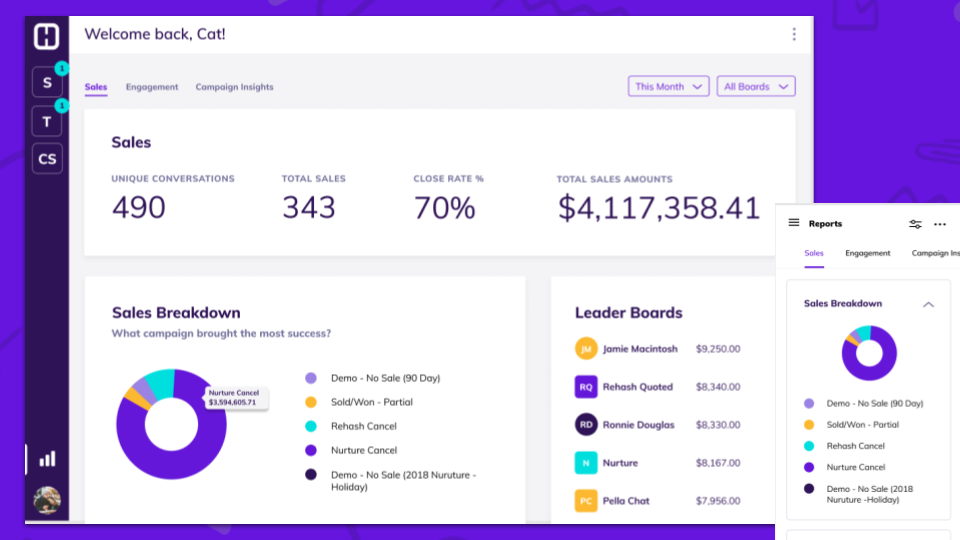Click the Nurture Cancel swatch in the Reports panel

(x=809, y=467)
